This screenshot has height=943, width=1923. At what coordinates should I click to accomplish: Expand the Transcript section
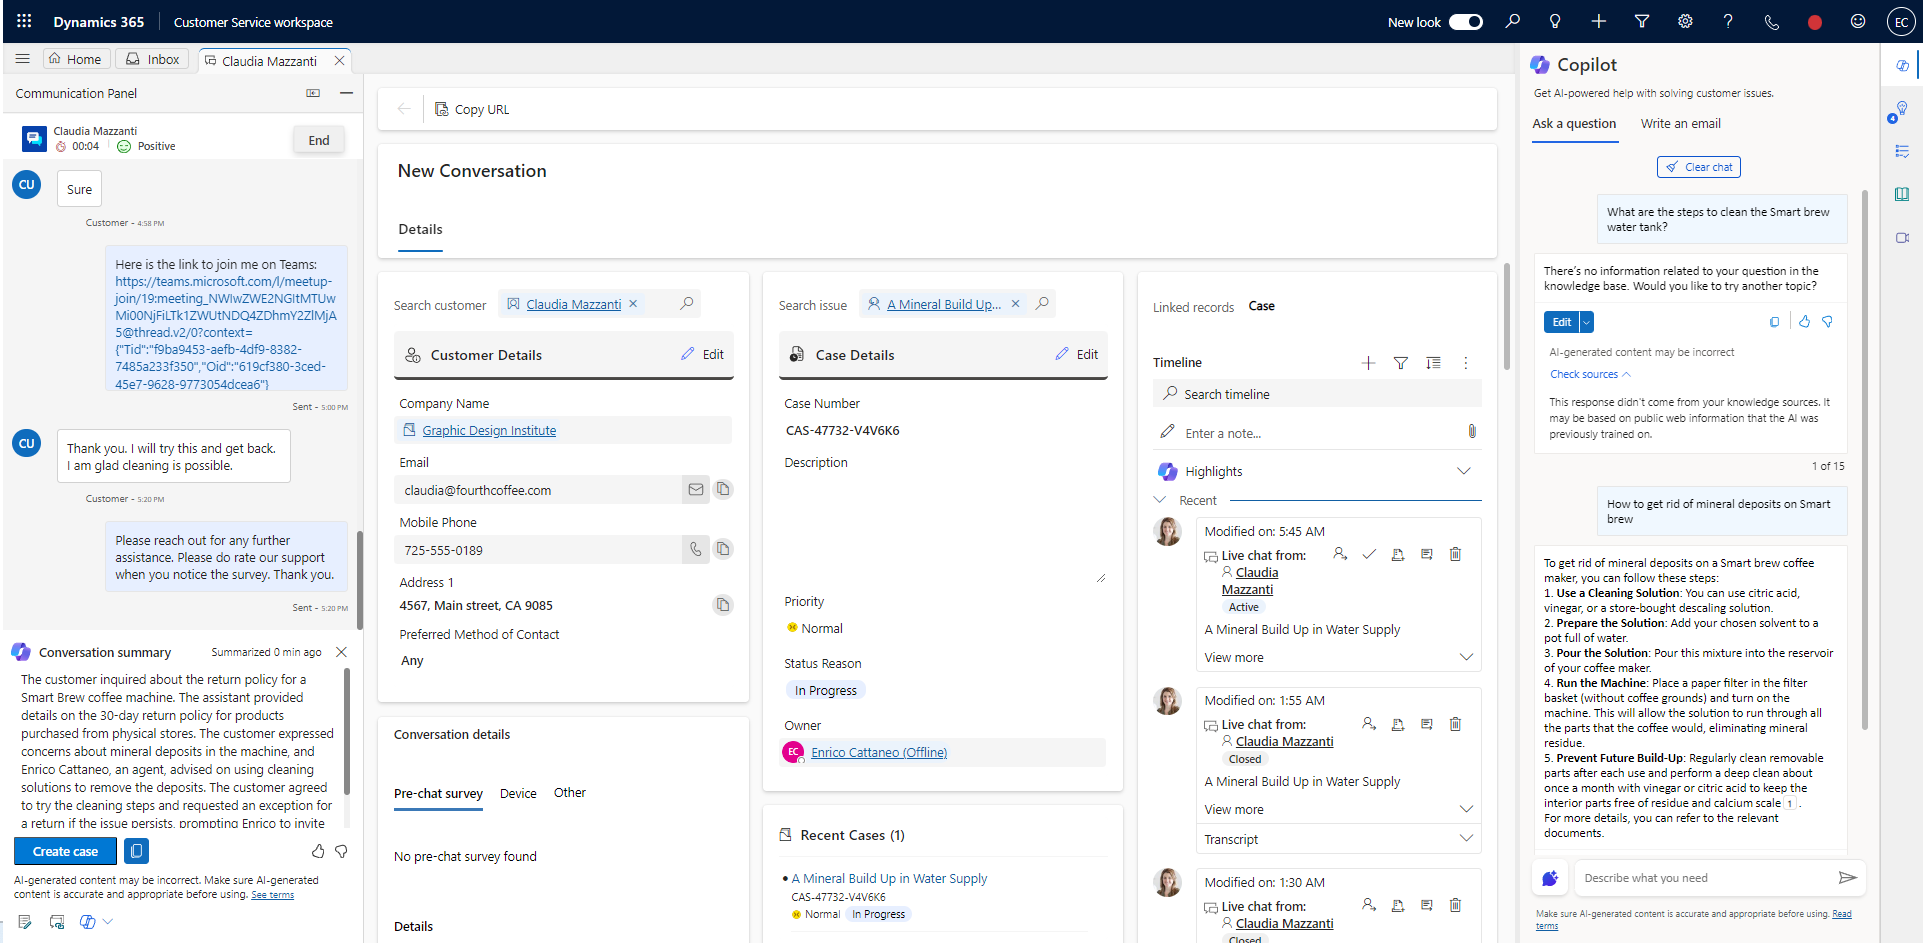(1466, 839)
